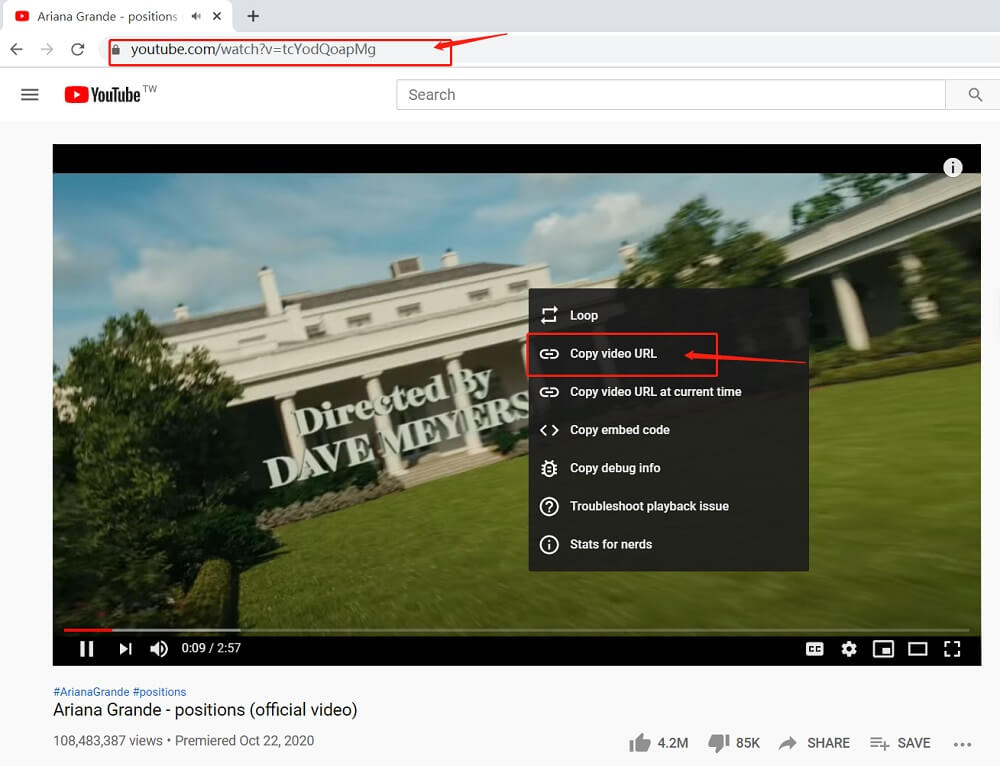This screenshot has height=766, width=1000.
Task: Click into the YouTube Search field
Action: coord(670,94)
